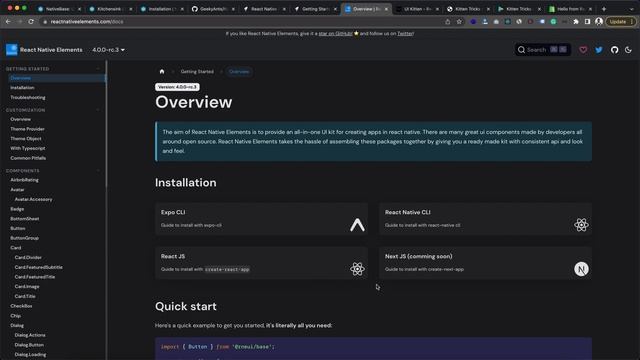Select Card.FeaturedSubtitle in the sidebar
640x360 pixels.
point(39,267)
